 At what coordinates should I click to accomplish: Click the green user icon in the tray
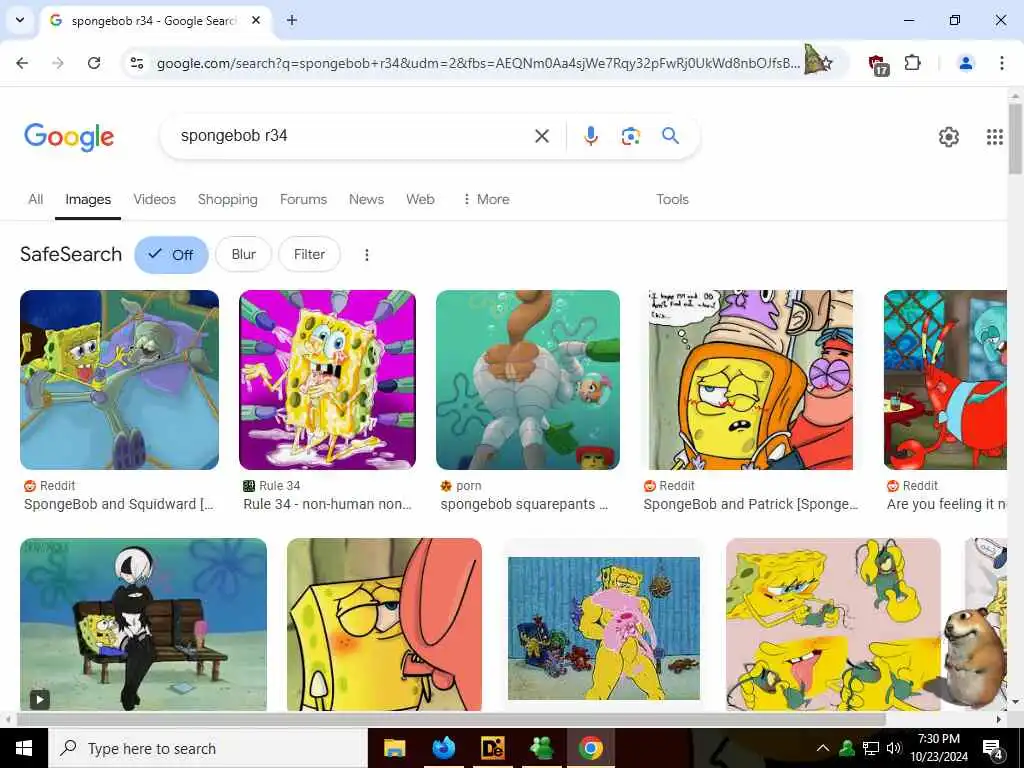click(847, 748)
